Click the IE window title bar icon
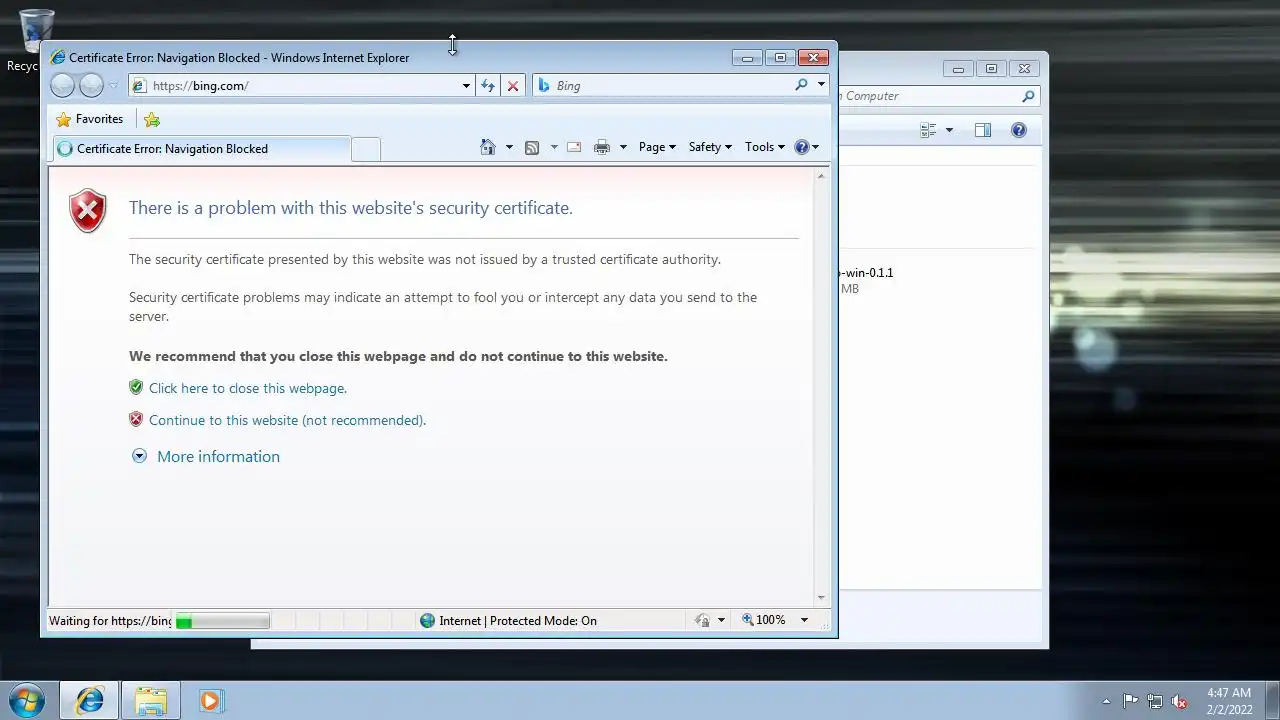Viewport: 1280px width, 720px height. pyautogui.click(x=58, y=57)
